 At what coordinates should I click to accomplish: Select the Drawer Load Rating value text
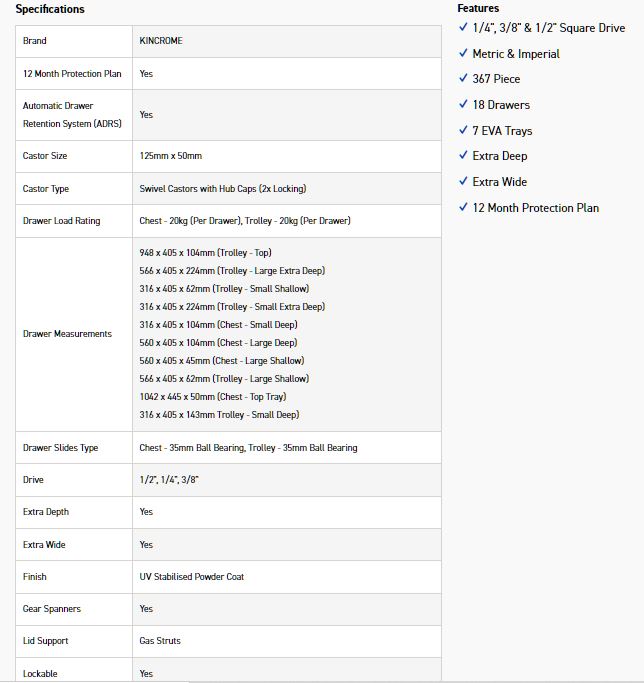click(245, 221)
